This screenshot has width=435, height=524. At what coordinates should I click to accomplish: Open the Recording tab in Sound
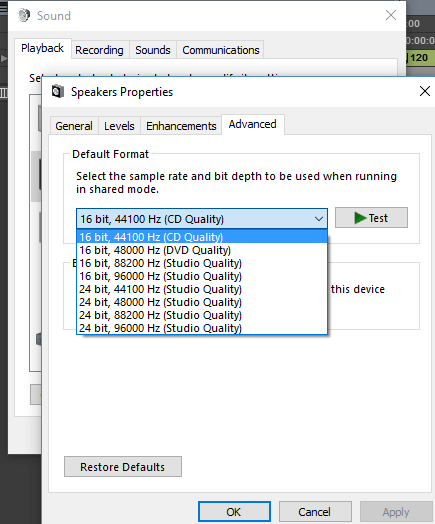pyautogui.click(x=99, y=50)
